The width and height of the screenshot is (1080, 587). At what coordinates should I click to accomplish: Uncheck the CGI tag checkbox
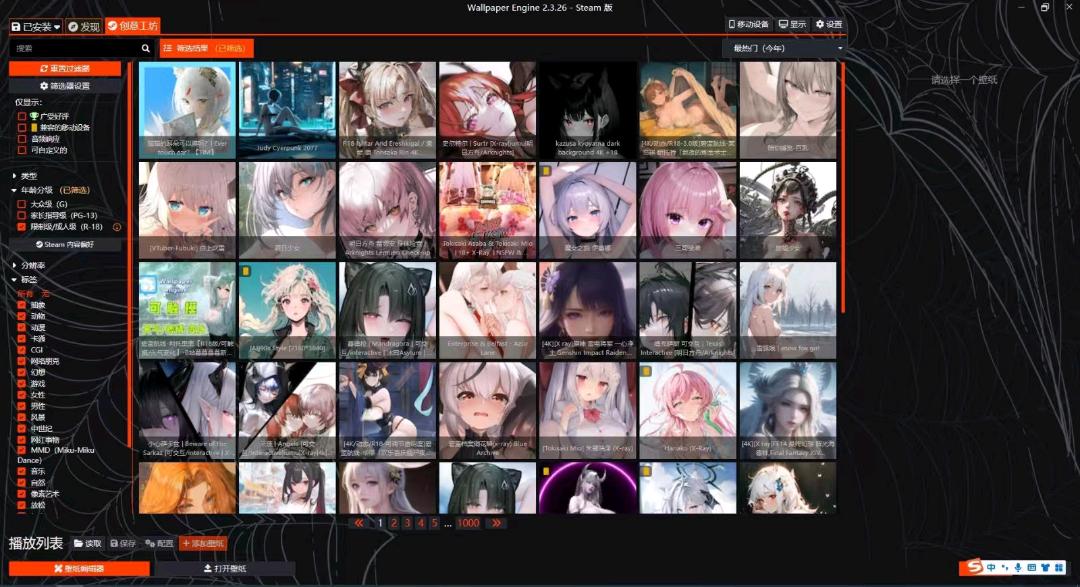coord(22,350)
